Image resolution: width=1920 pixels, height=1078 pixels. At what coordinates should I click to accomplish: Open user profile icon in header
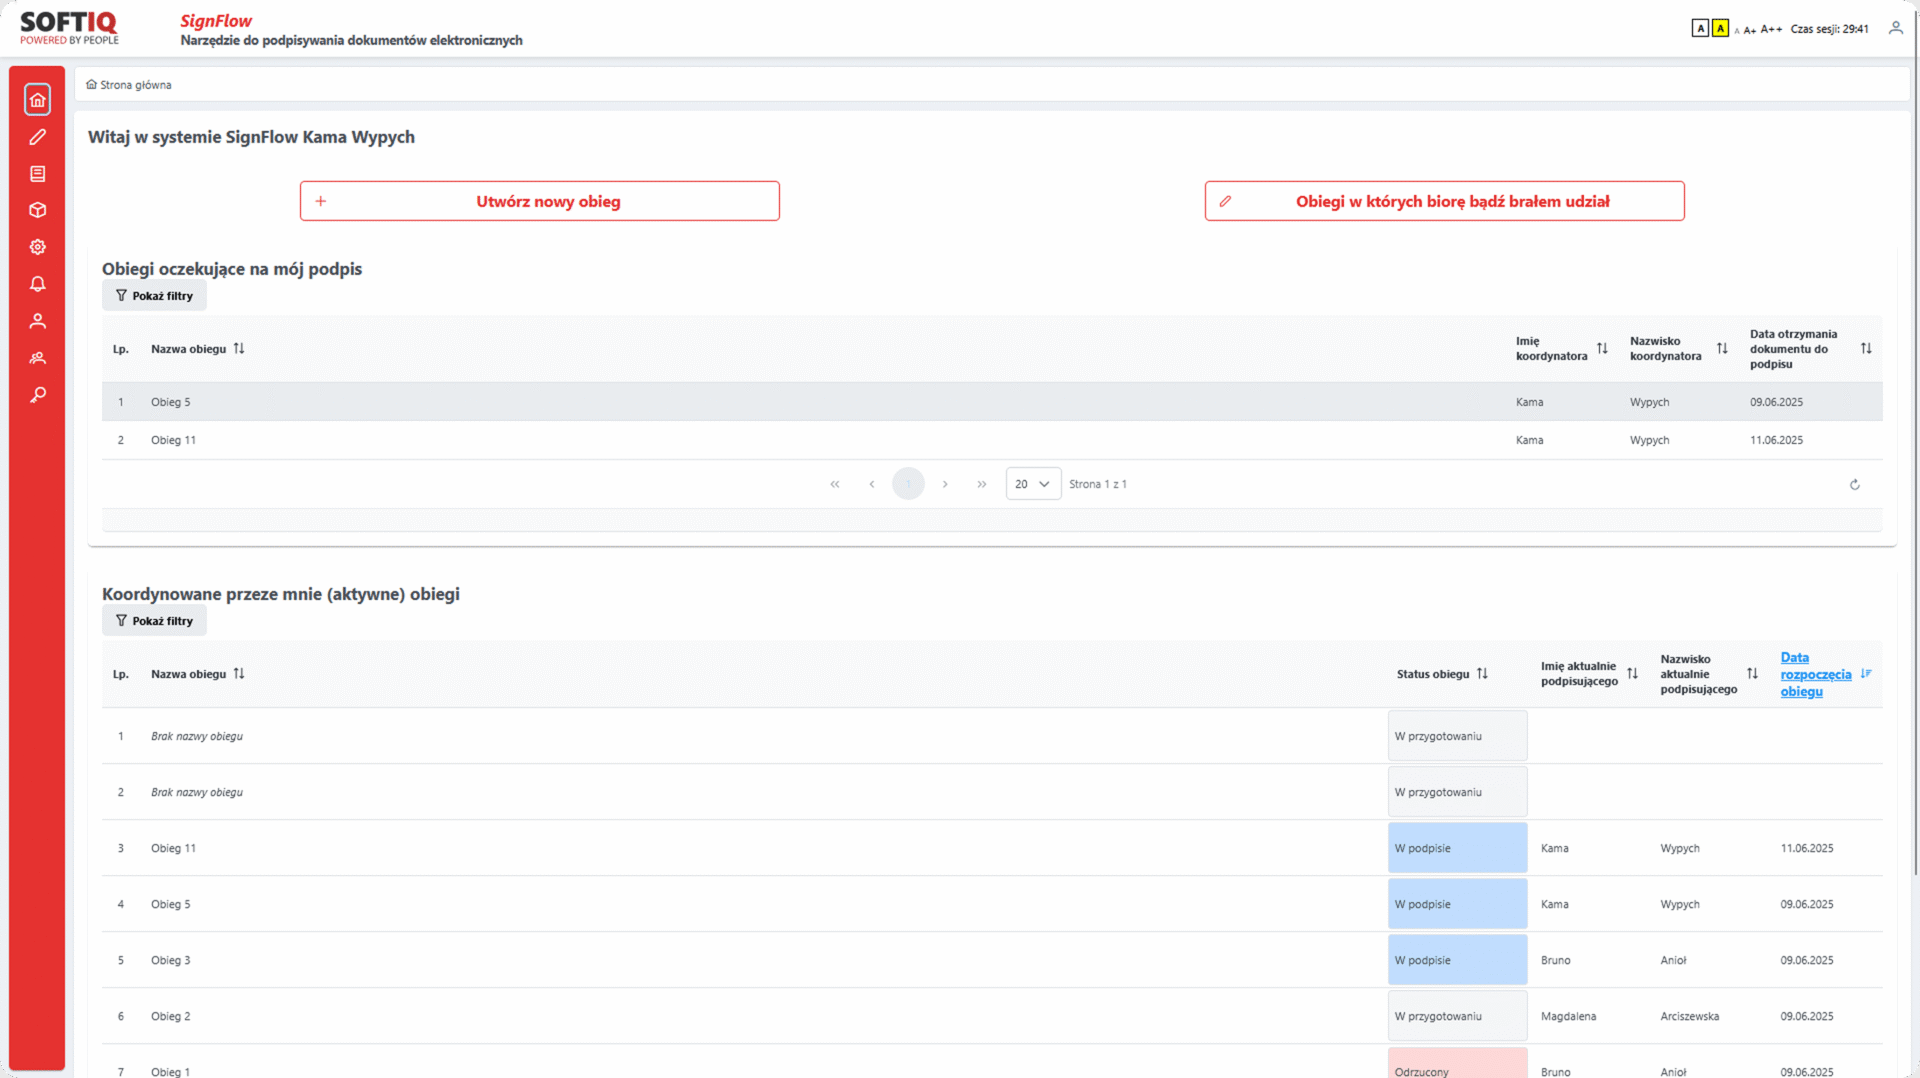pos(1895,28)
